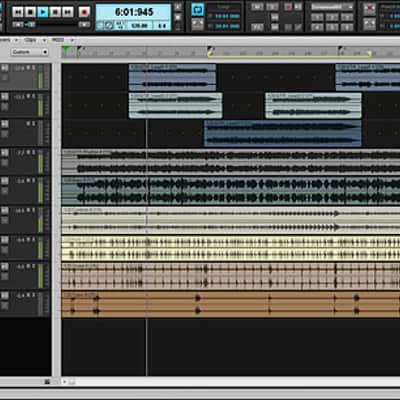Select the pale yellow waveform clip
This screenshot has height=400, width=400.
point(231,248)
